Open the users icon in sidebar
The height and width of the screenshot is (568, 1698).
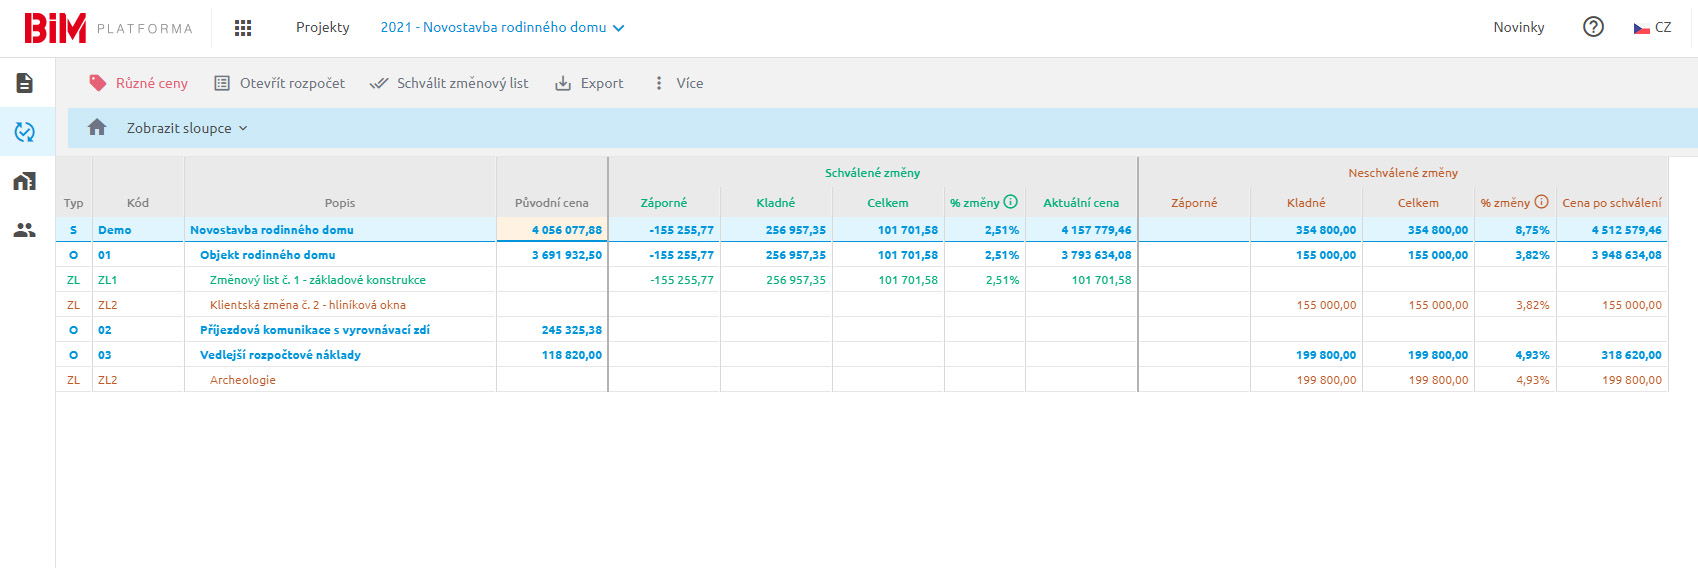click(x=25, y=230)
